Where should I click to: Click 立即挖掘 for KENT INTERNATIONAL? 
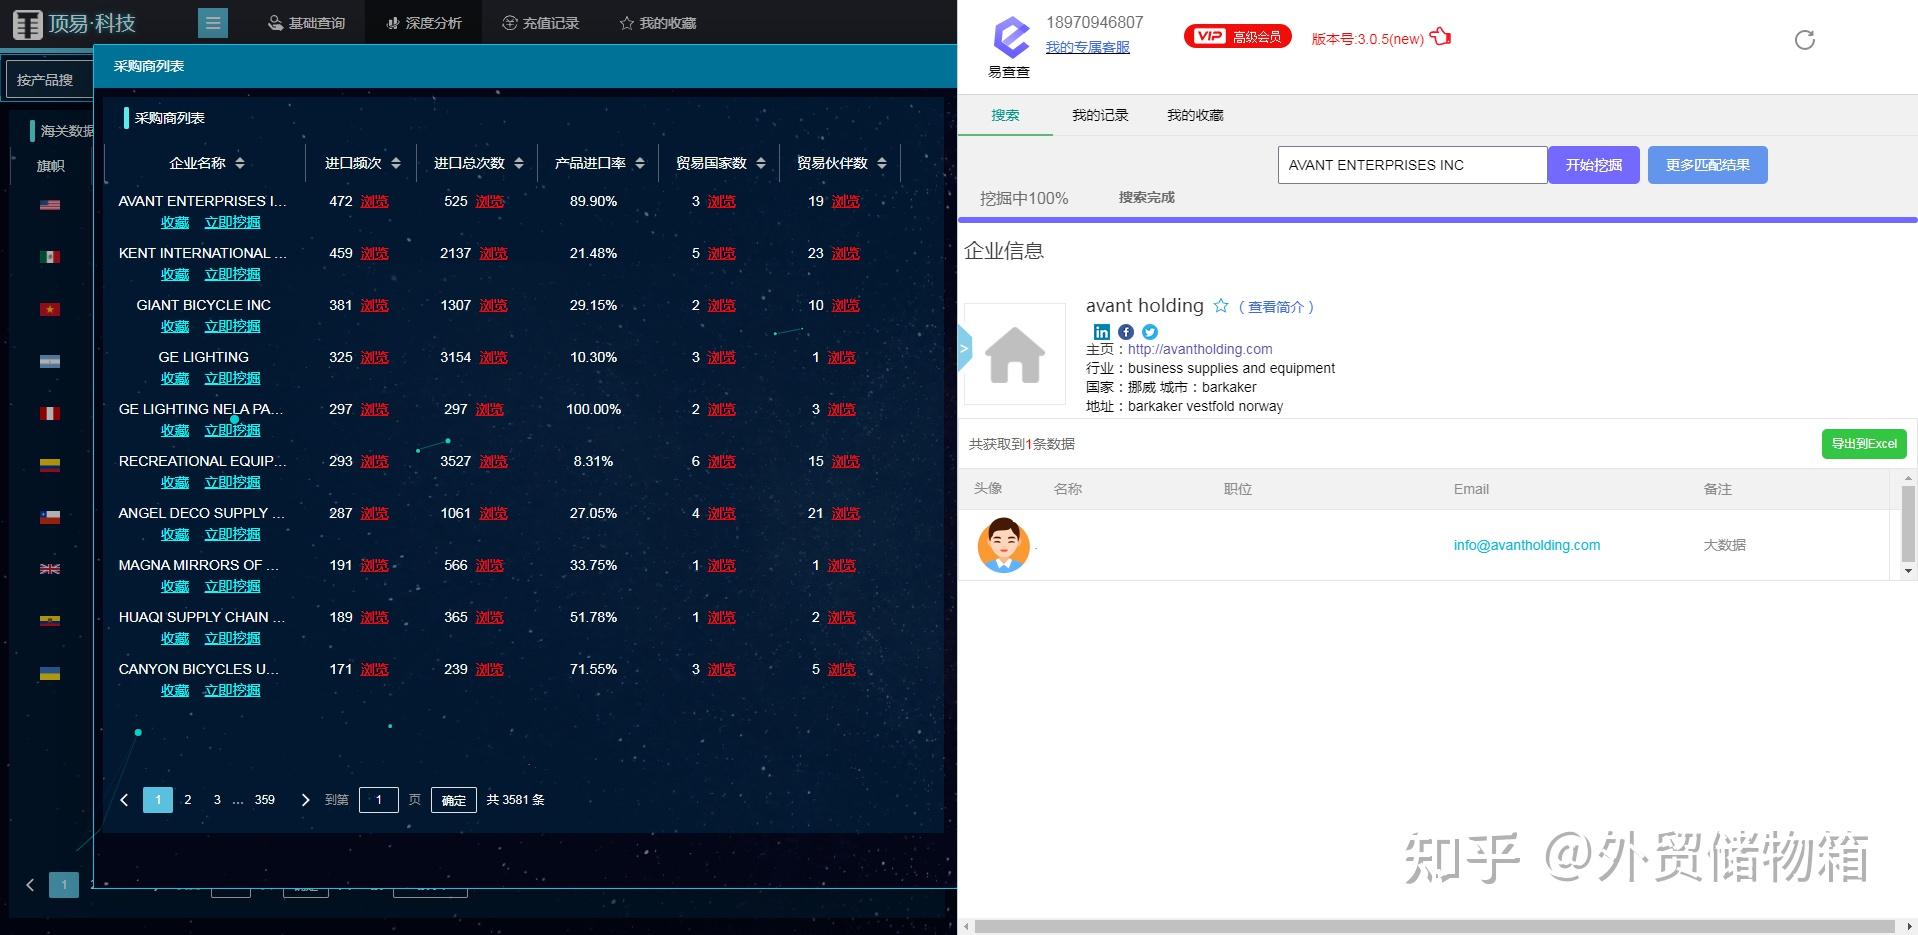232,274
